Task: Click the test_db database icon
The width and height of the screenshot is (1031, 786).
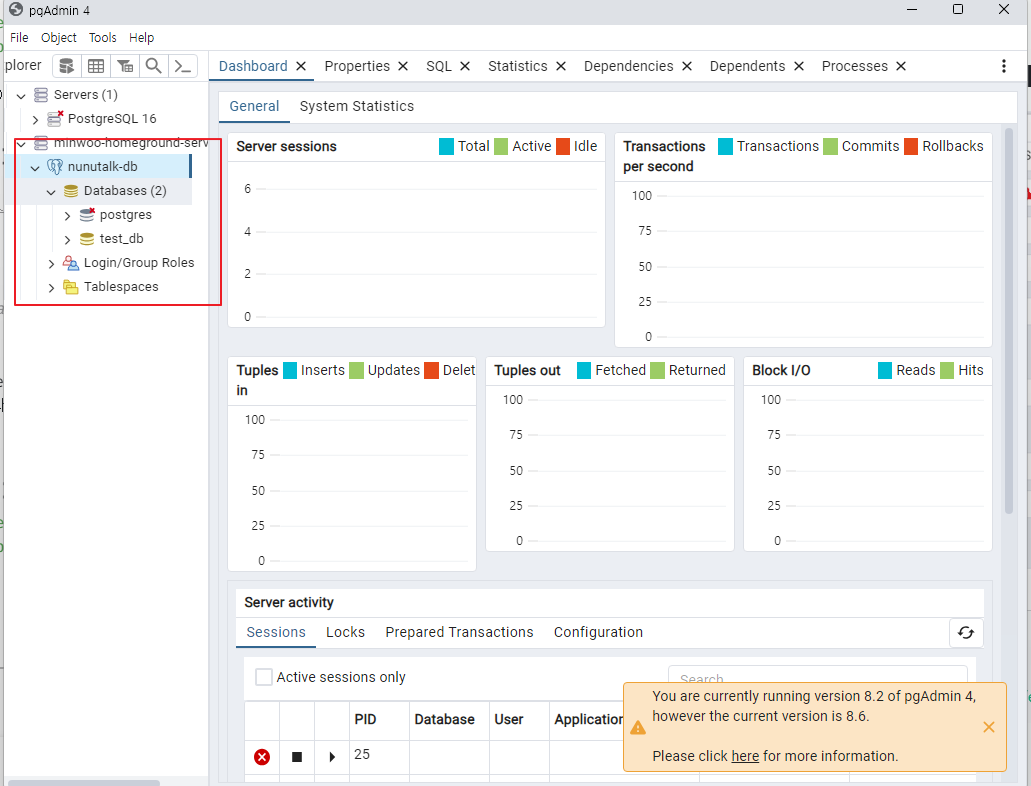Action: point(87,239)
